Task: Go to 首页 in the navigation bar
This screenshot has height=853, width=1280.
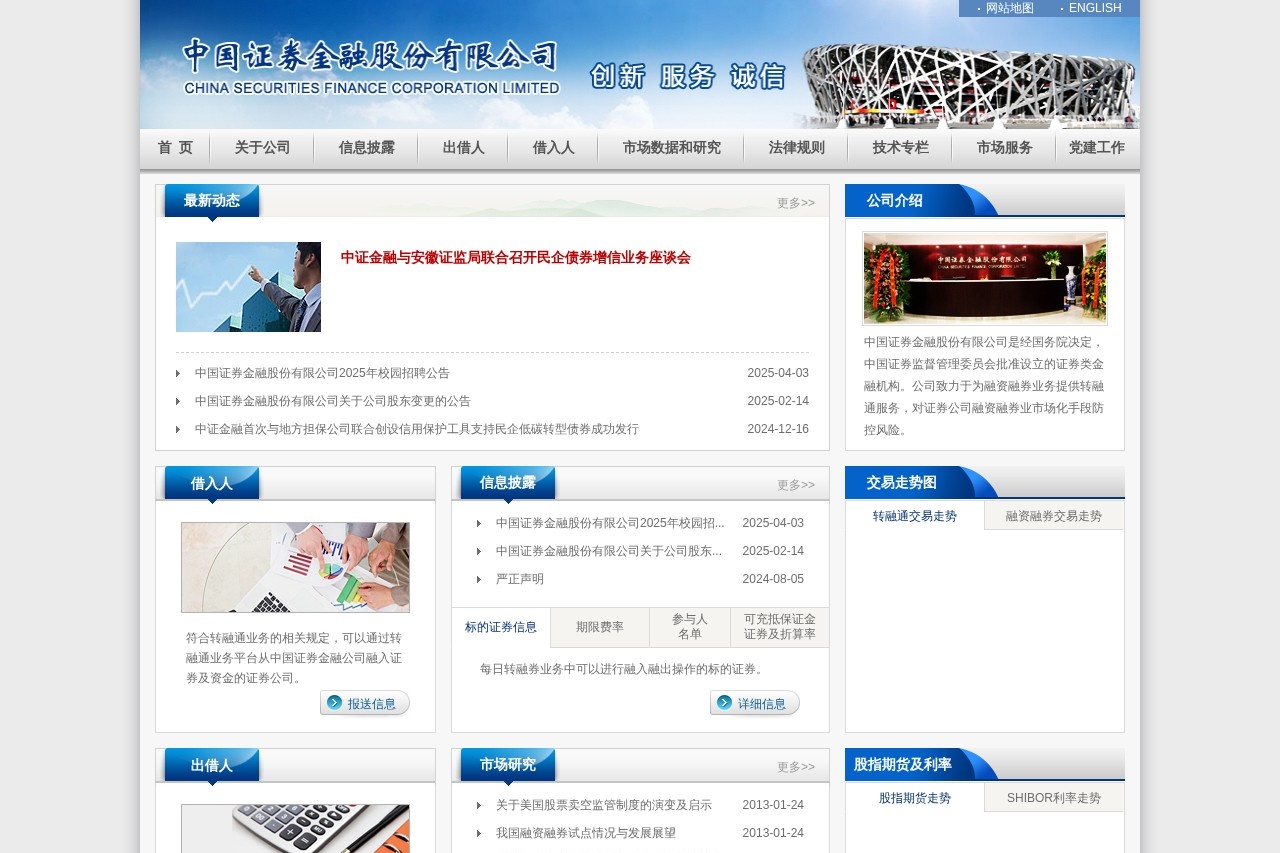Action: [x=175, y=148]
